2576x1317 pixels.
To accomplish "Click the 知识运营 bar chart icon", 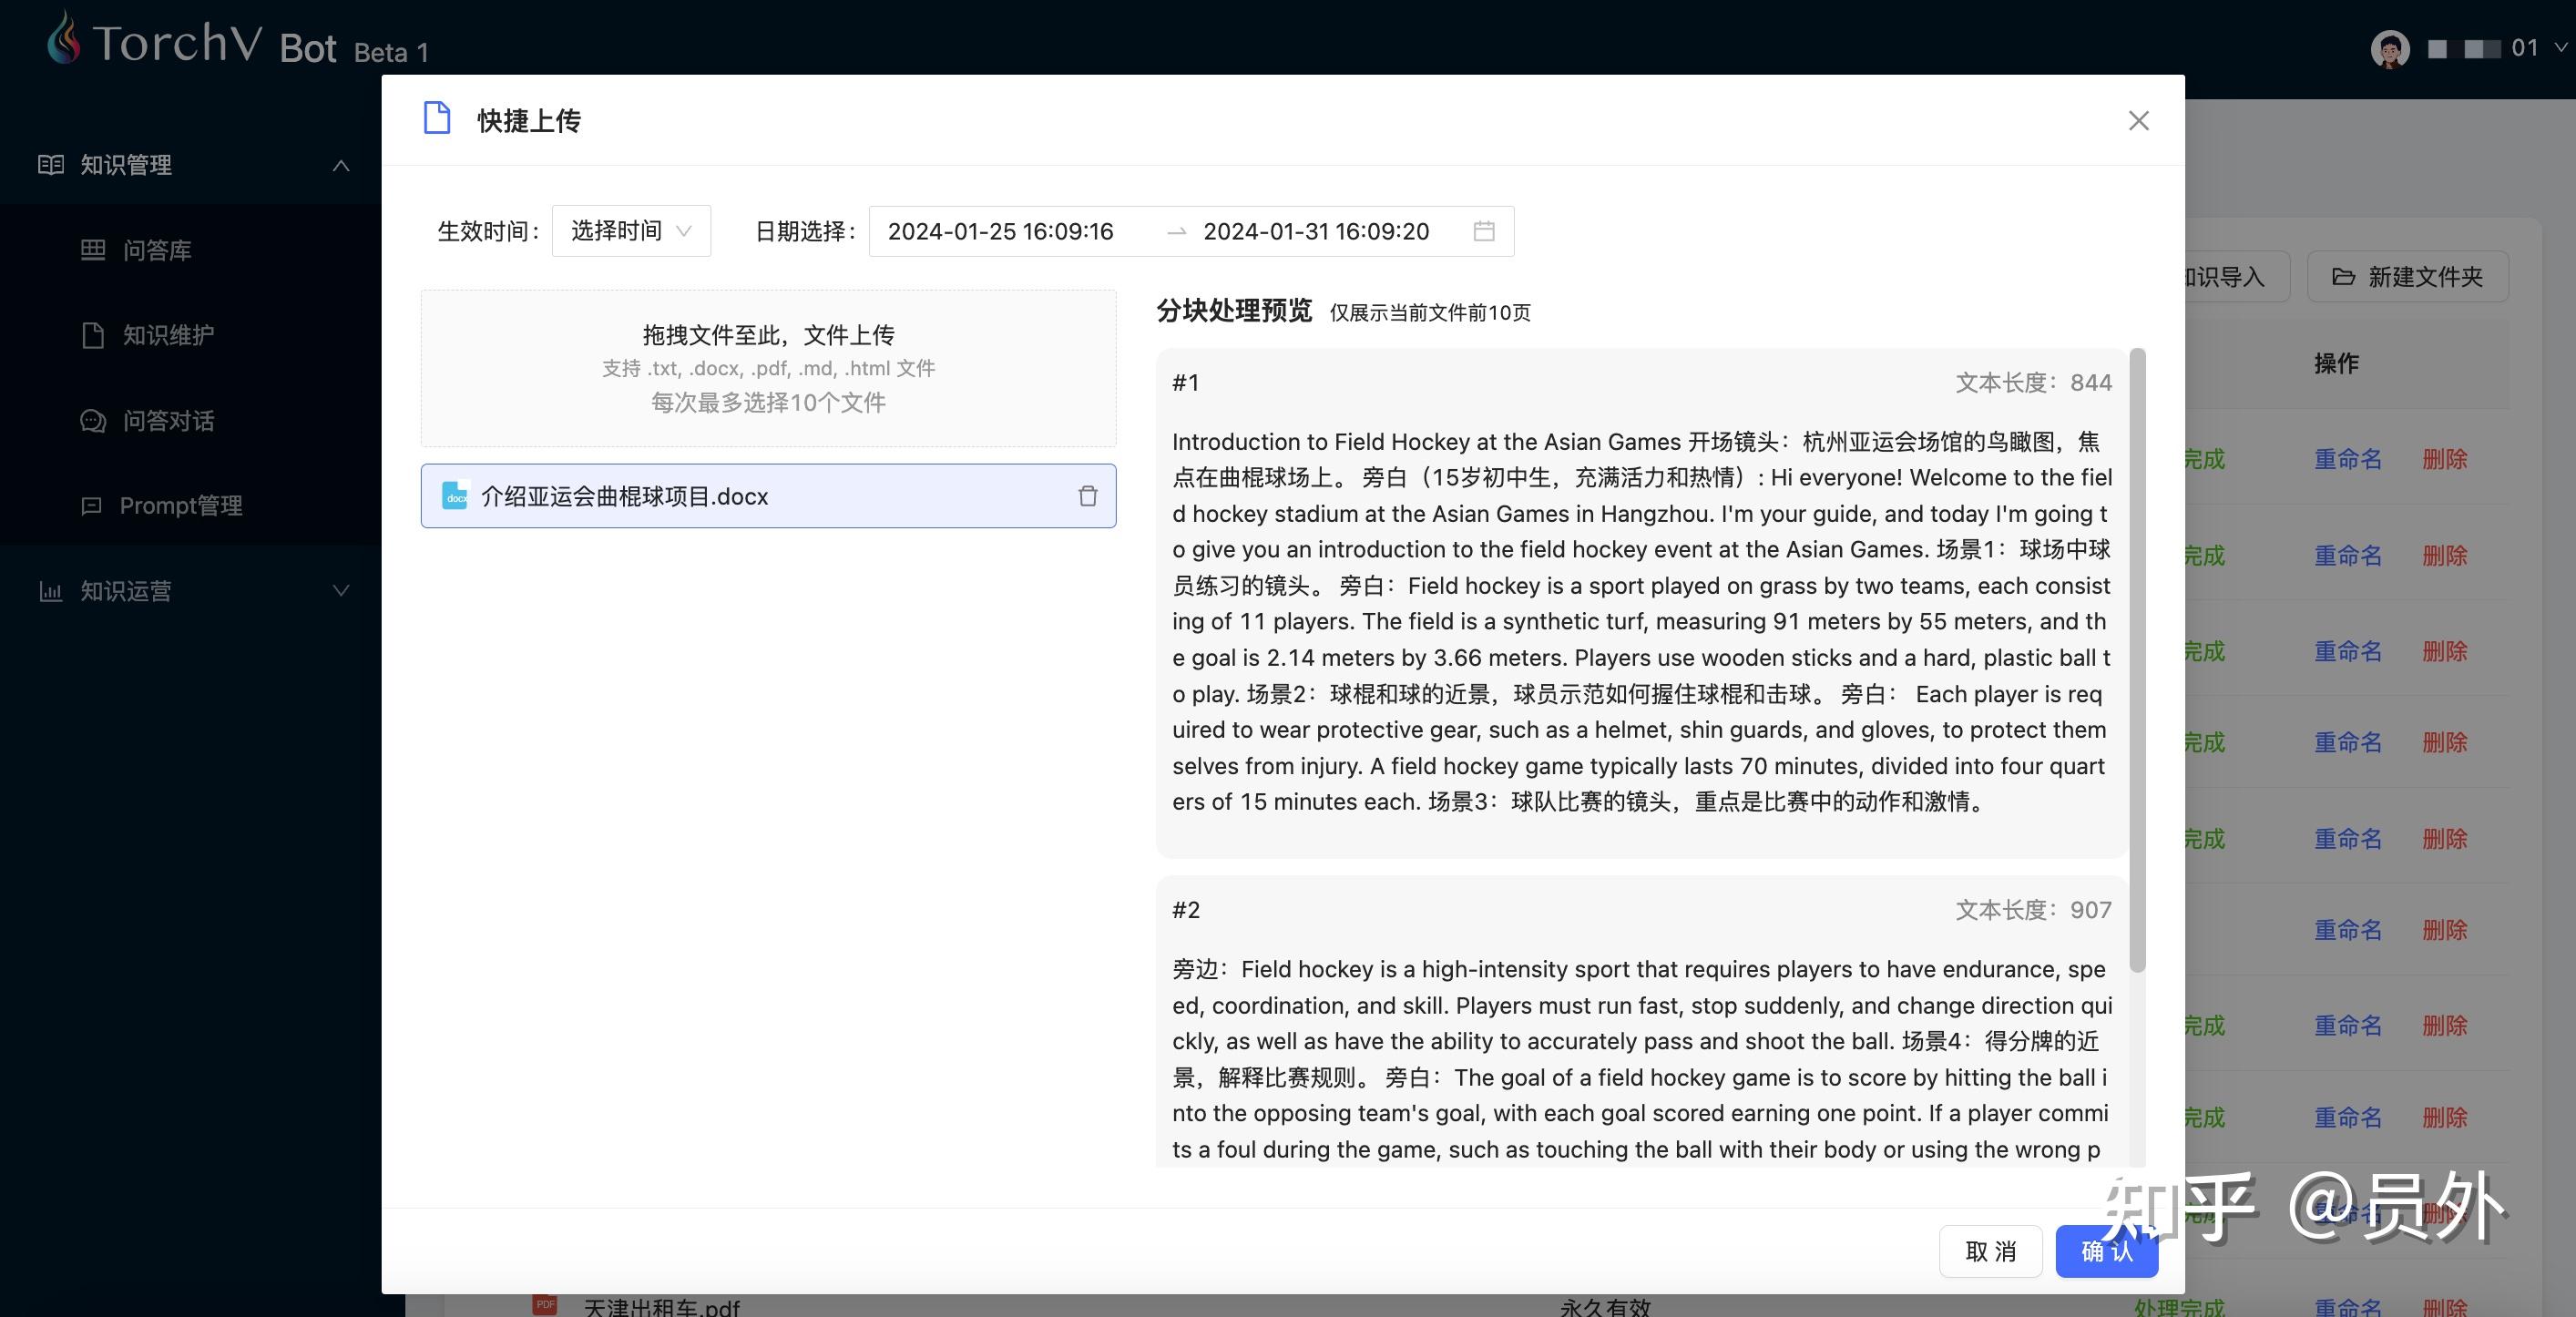I will [x=51, y=591].
